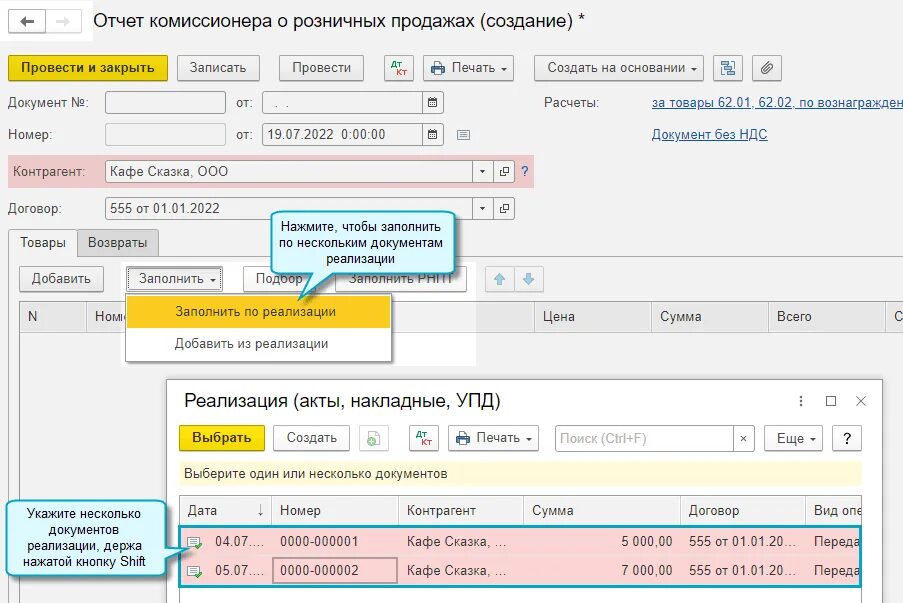The image size is (903, 603).
Task: Click the Договор field 555 от 01.01.2022
Action: (289, 208)
